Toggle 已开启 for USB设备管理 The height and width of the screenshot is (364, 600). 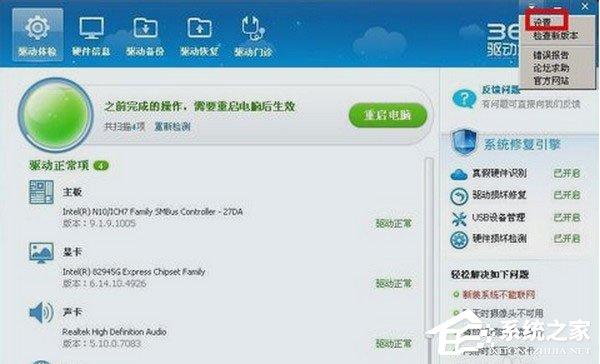pyautogui.click(x=567, y=217)
